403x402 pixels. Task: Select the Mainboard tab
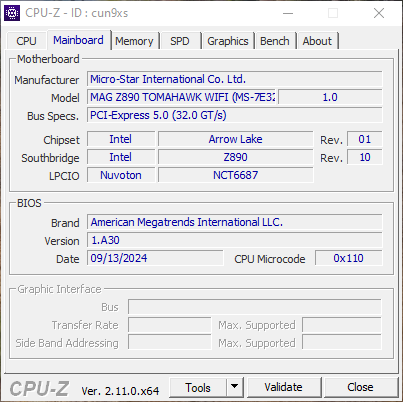click(78, 40)
